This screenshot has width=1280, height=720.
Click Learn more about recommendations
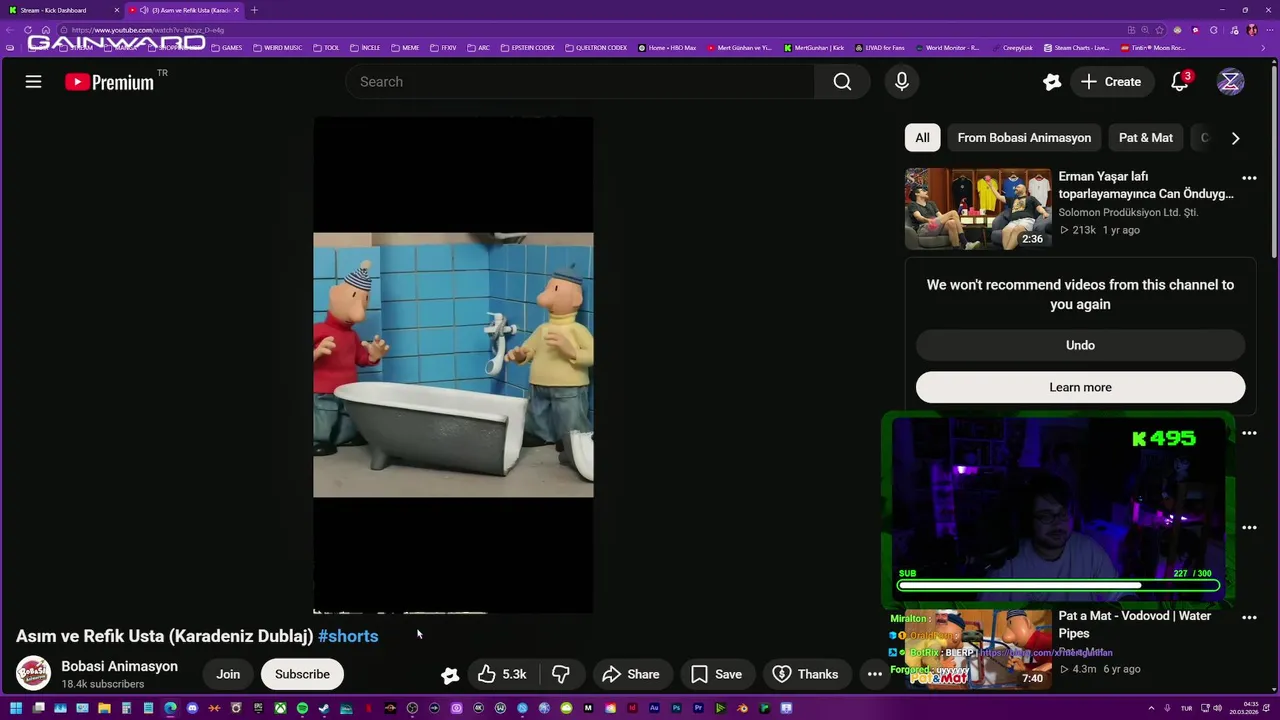tap(1080, 387)
